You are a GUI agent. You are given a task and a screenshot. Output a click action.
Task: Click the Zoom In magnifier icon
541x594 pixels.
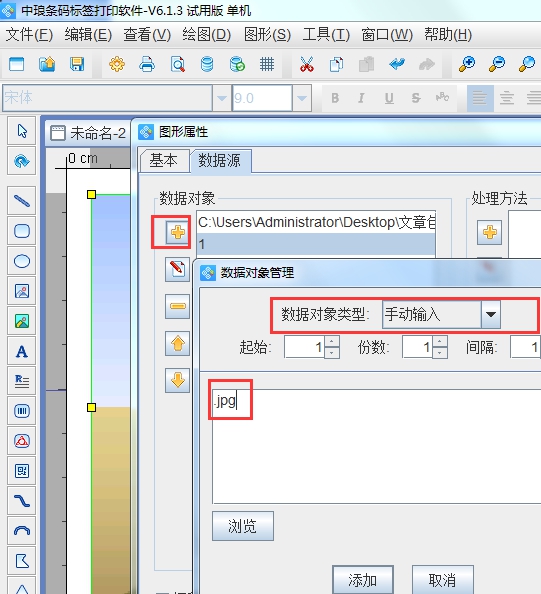(467, 64)
